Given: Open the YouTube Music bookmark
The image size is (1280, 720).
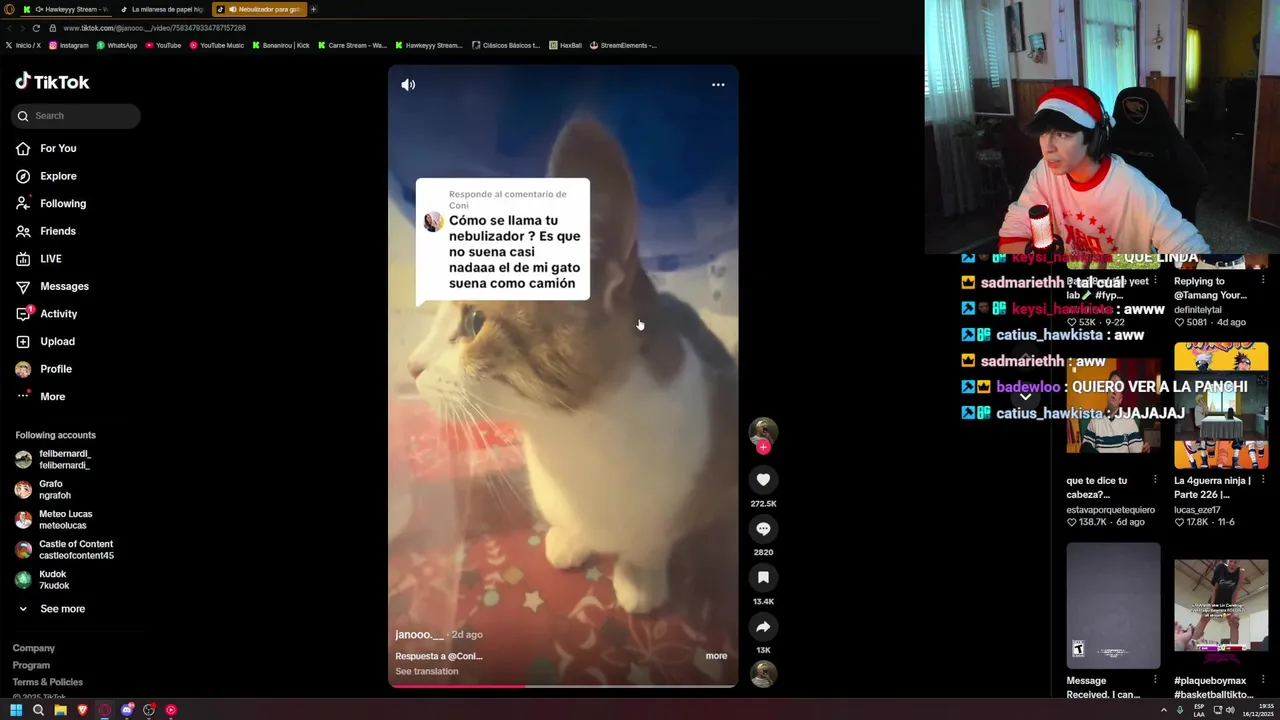Looking at the screenshot, I should pyautogui.click(x=216, y=45).
